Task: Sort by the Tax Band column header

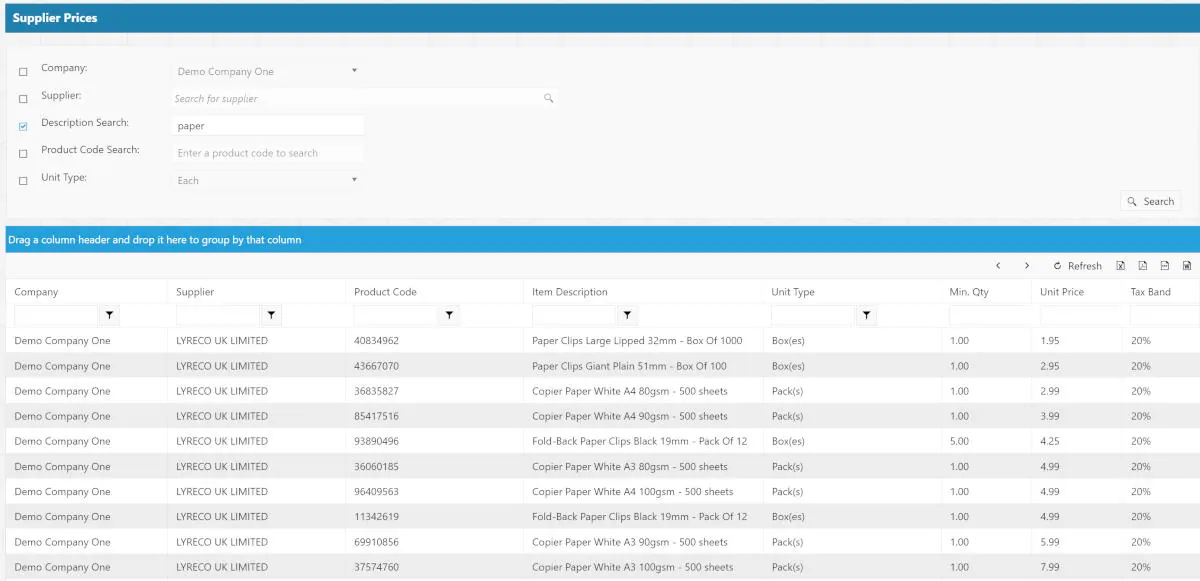Action: [1151, 292]
